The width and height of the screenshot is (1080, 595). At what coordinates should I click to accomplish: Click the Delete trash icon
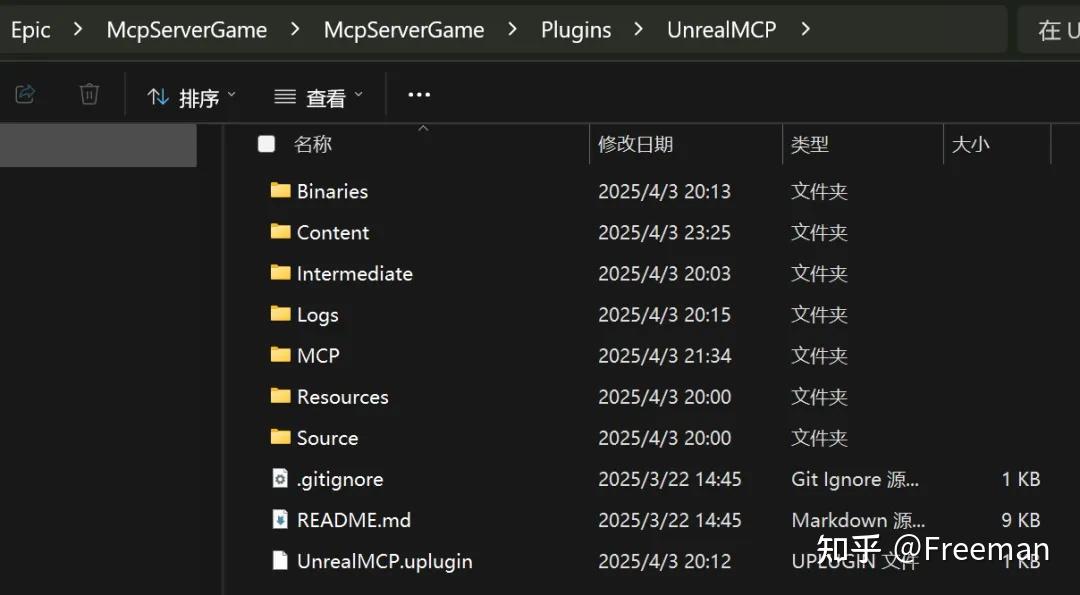click(88, 93)
